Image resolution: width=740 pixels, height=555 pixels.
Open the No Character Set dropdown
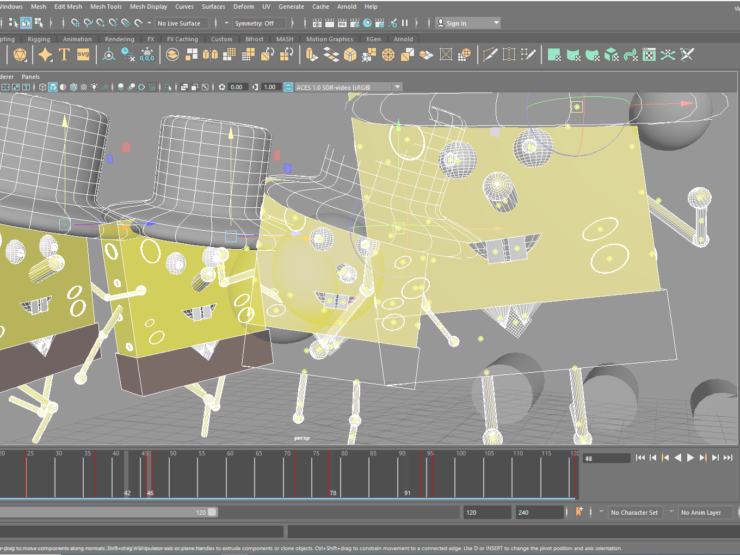pyautogui.click(x=634, y=513)
